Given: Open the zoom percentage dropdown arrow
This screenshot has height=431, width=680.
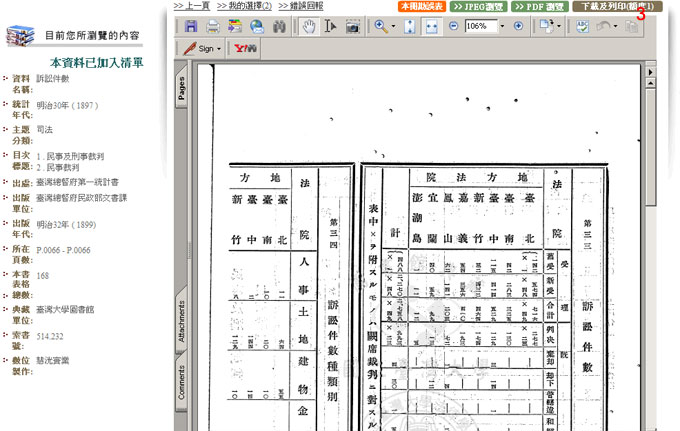Looking at the screenshot, I should pos(500,26).
